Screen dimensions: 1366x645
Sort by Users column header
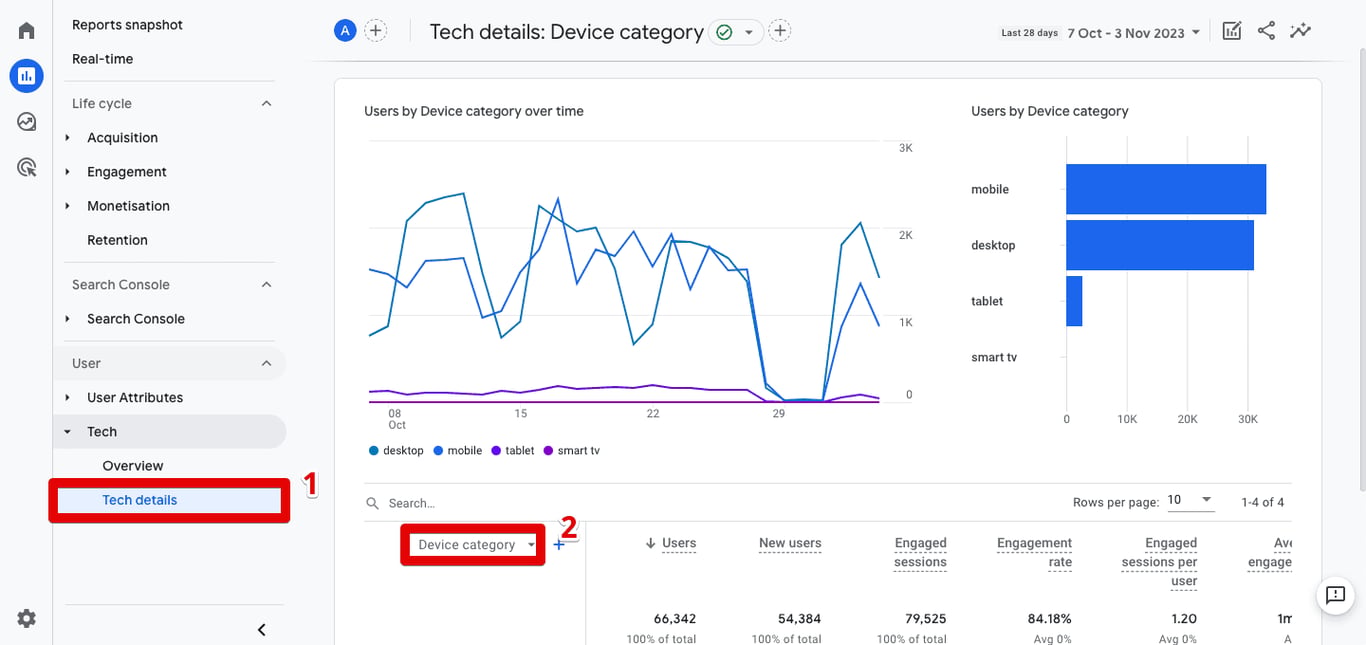tap(679, 543)
